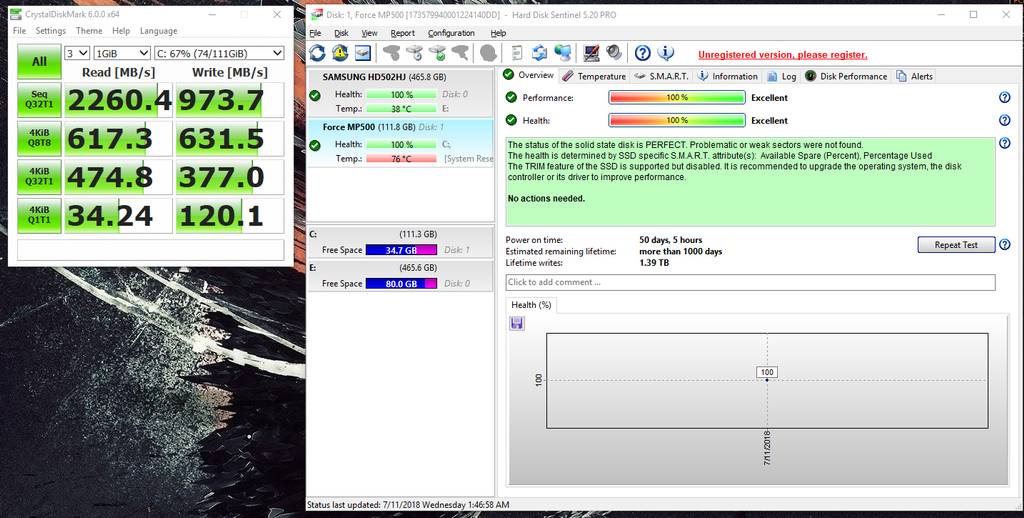The width and height of the screenshot is (1024, 518).
Task: Click the Hard Disk Sentinel title bar icon
Action: (x=316, y=14)
